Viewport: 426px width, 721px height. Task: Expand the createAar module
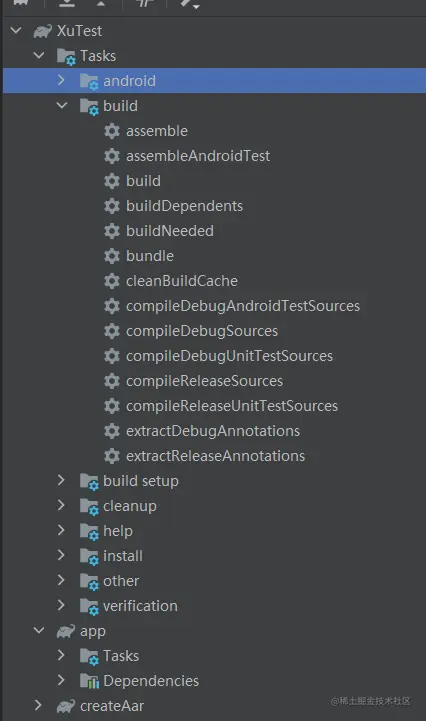pos(38,705)
